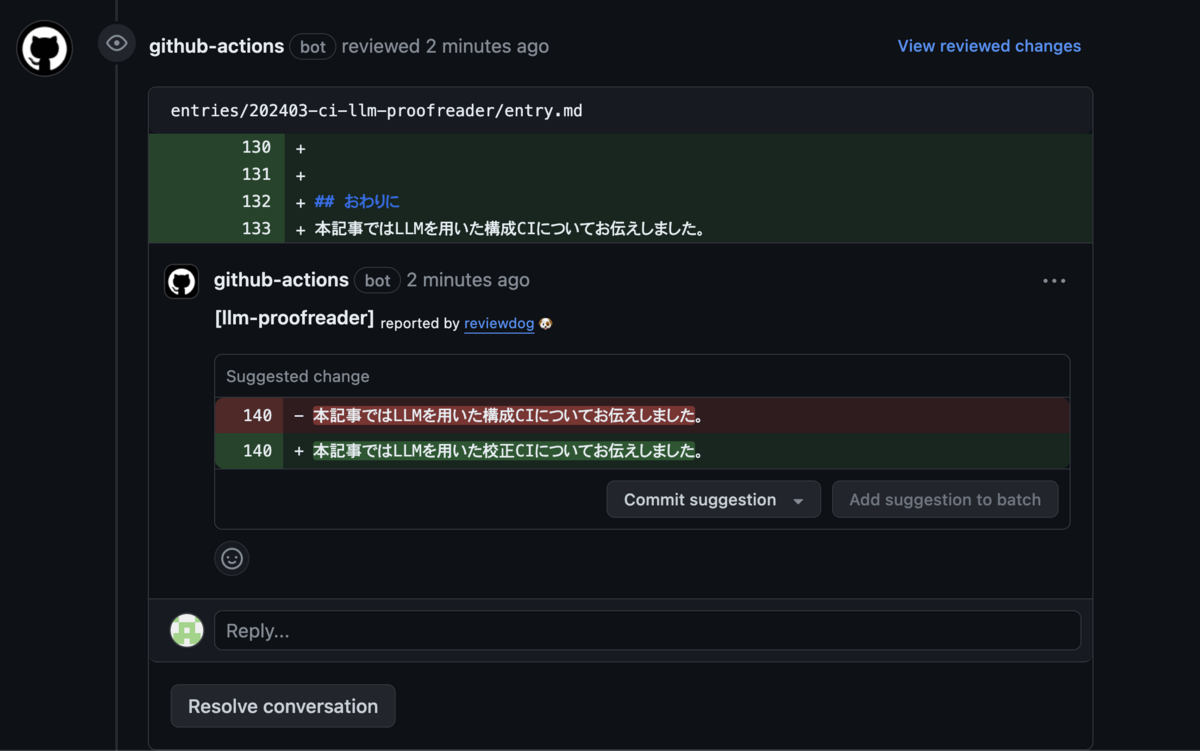Click diff line 133 text about 構成CI
This screenshot has height=751, width=1200.
(x=510, y=228)
